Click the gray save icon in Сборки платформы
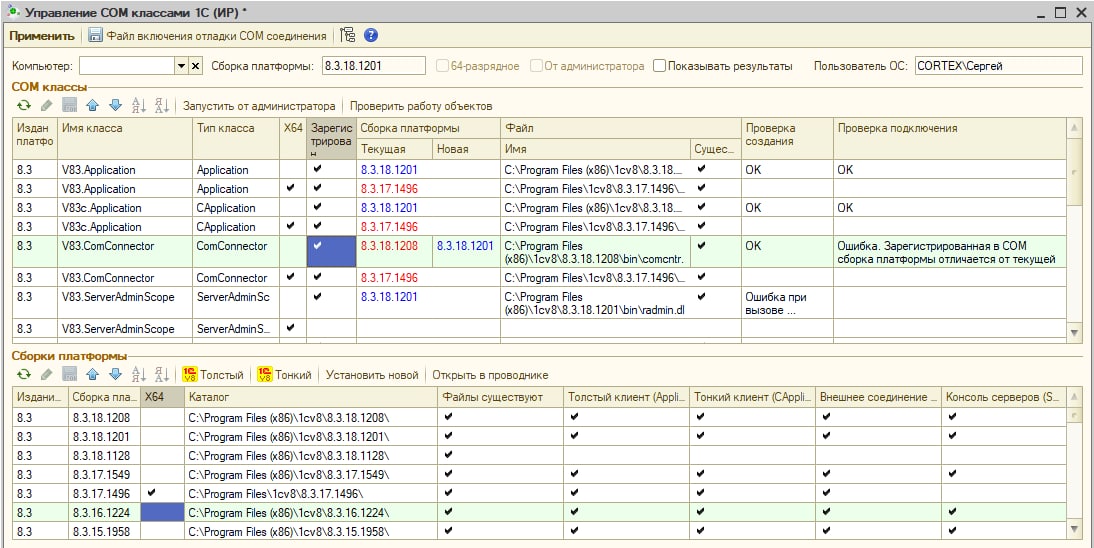The height and width of the screenshot is (548, 1094). (69, 375)
